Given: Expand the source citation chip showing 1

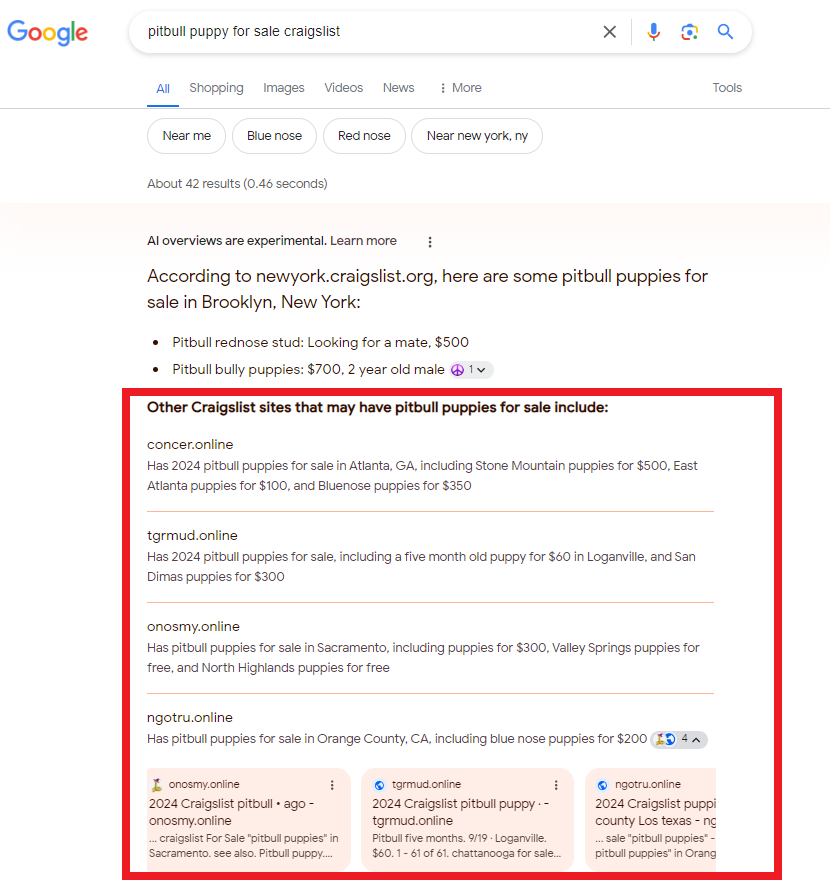Looking at the screenshot, I should (x=471, y=370).
